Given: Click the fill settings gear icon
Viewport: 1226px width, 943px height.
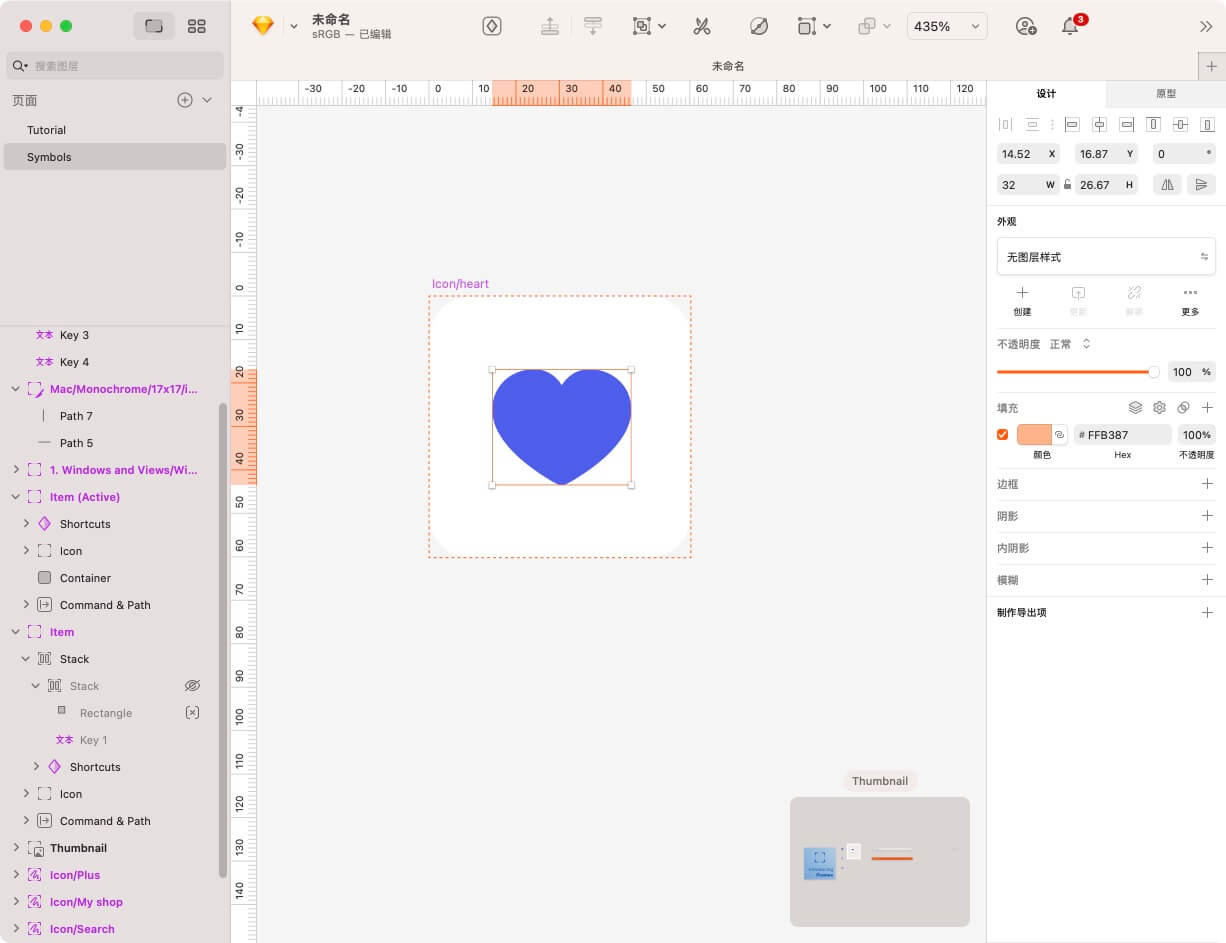Looking at the screenshot, I should click(1159, 408).
